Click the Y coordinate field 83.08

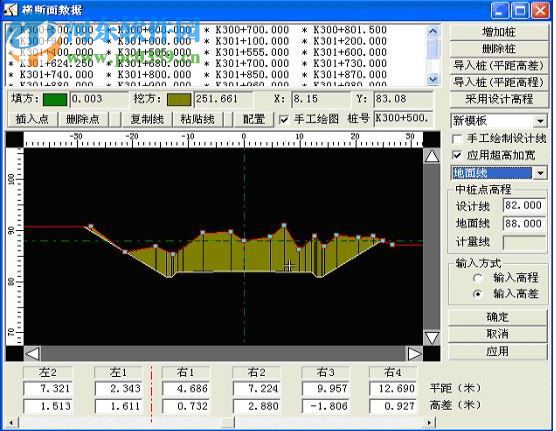point(404,99)
